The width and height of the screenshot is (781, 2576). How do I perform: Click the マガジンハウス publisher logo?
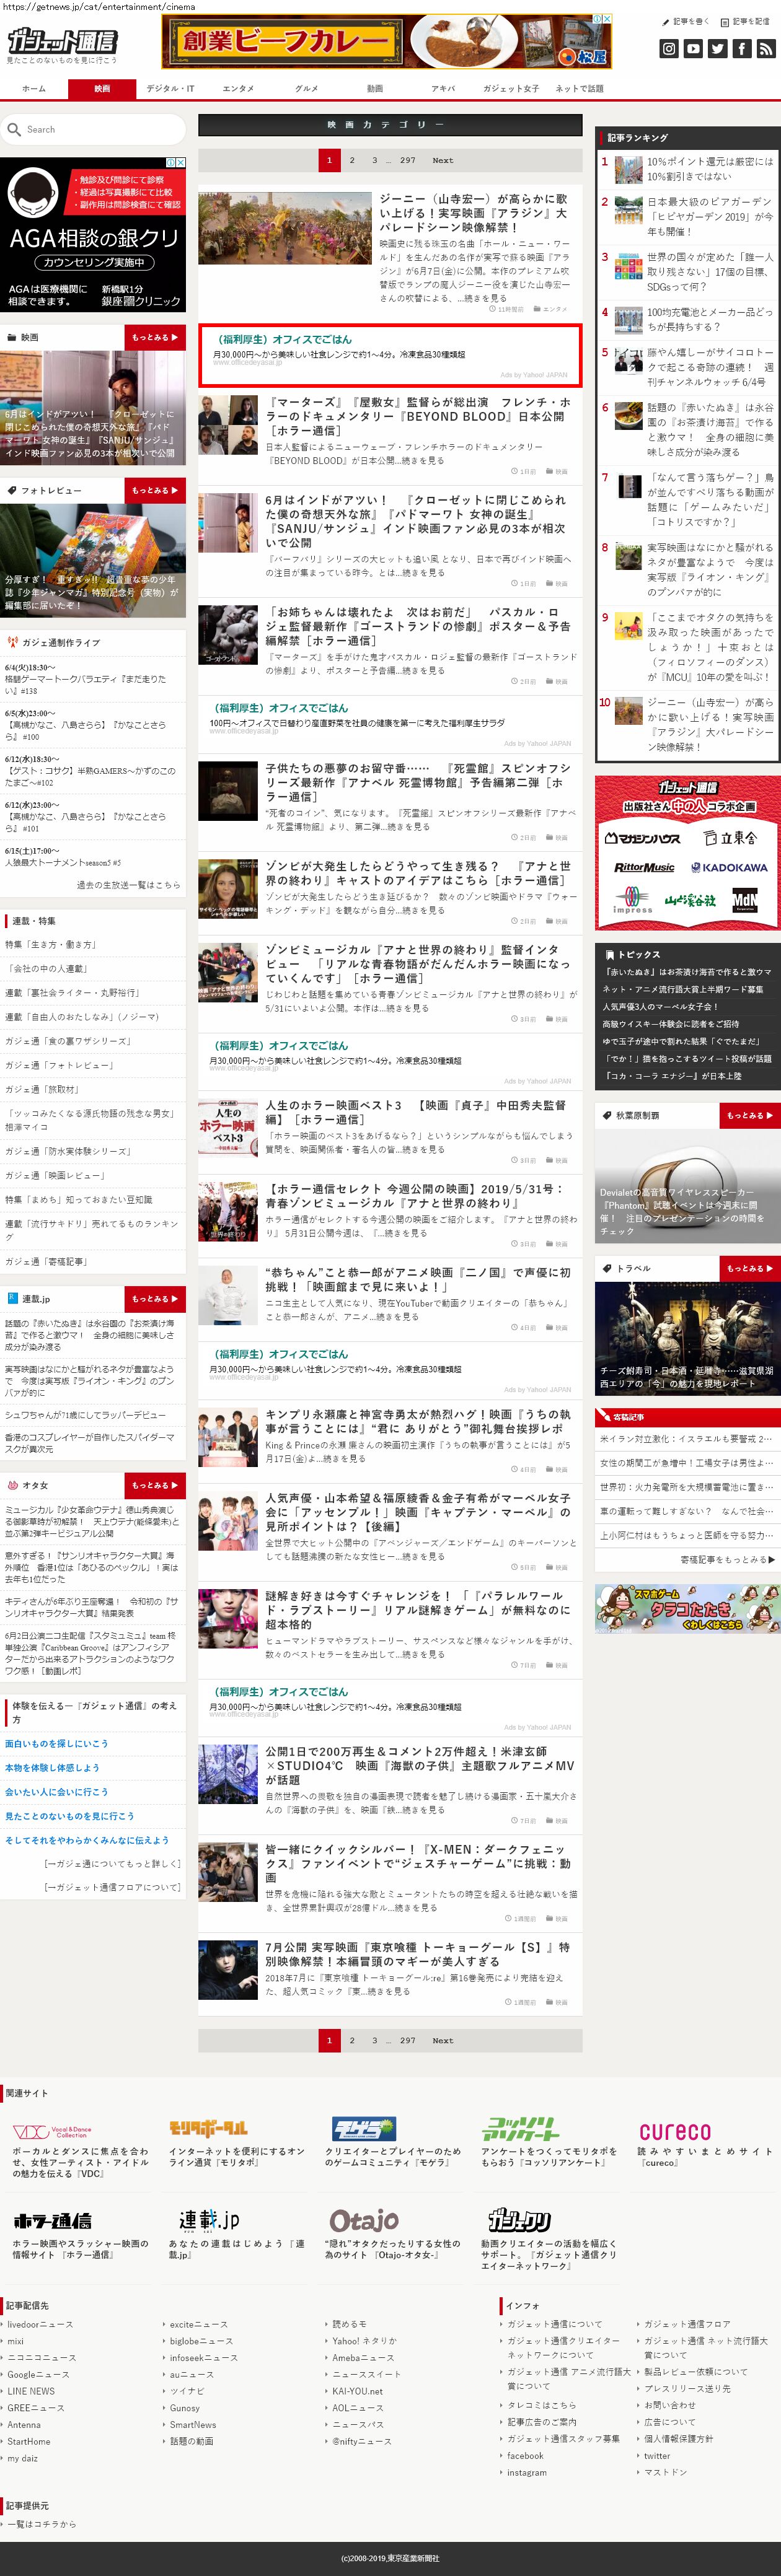(642, 838)
